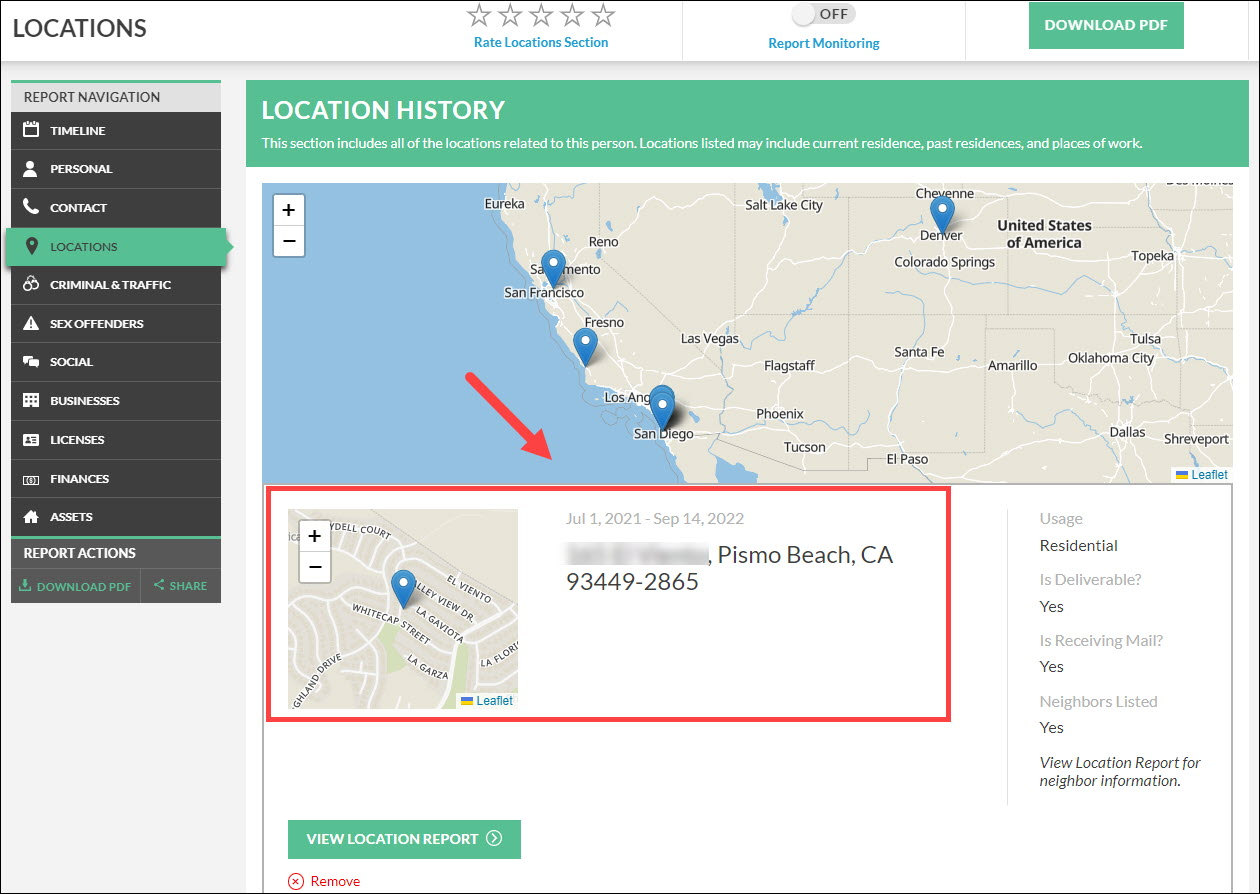This screenshot has width=1260, height=894.
Task: Click Download PDF under Report Actions
Action: coord(76,586)
